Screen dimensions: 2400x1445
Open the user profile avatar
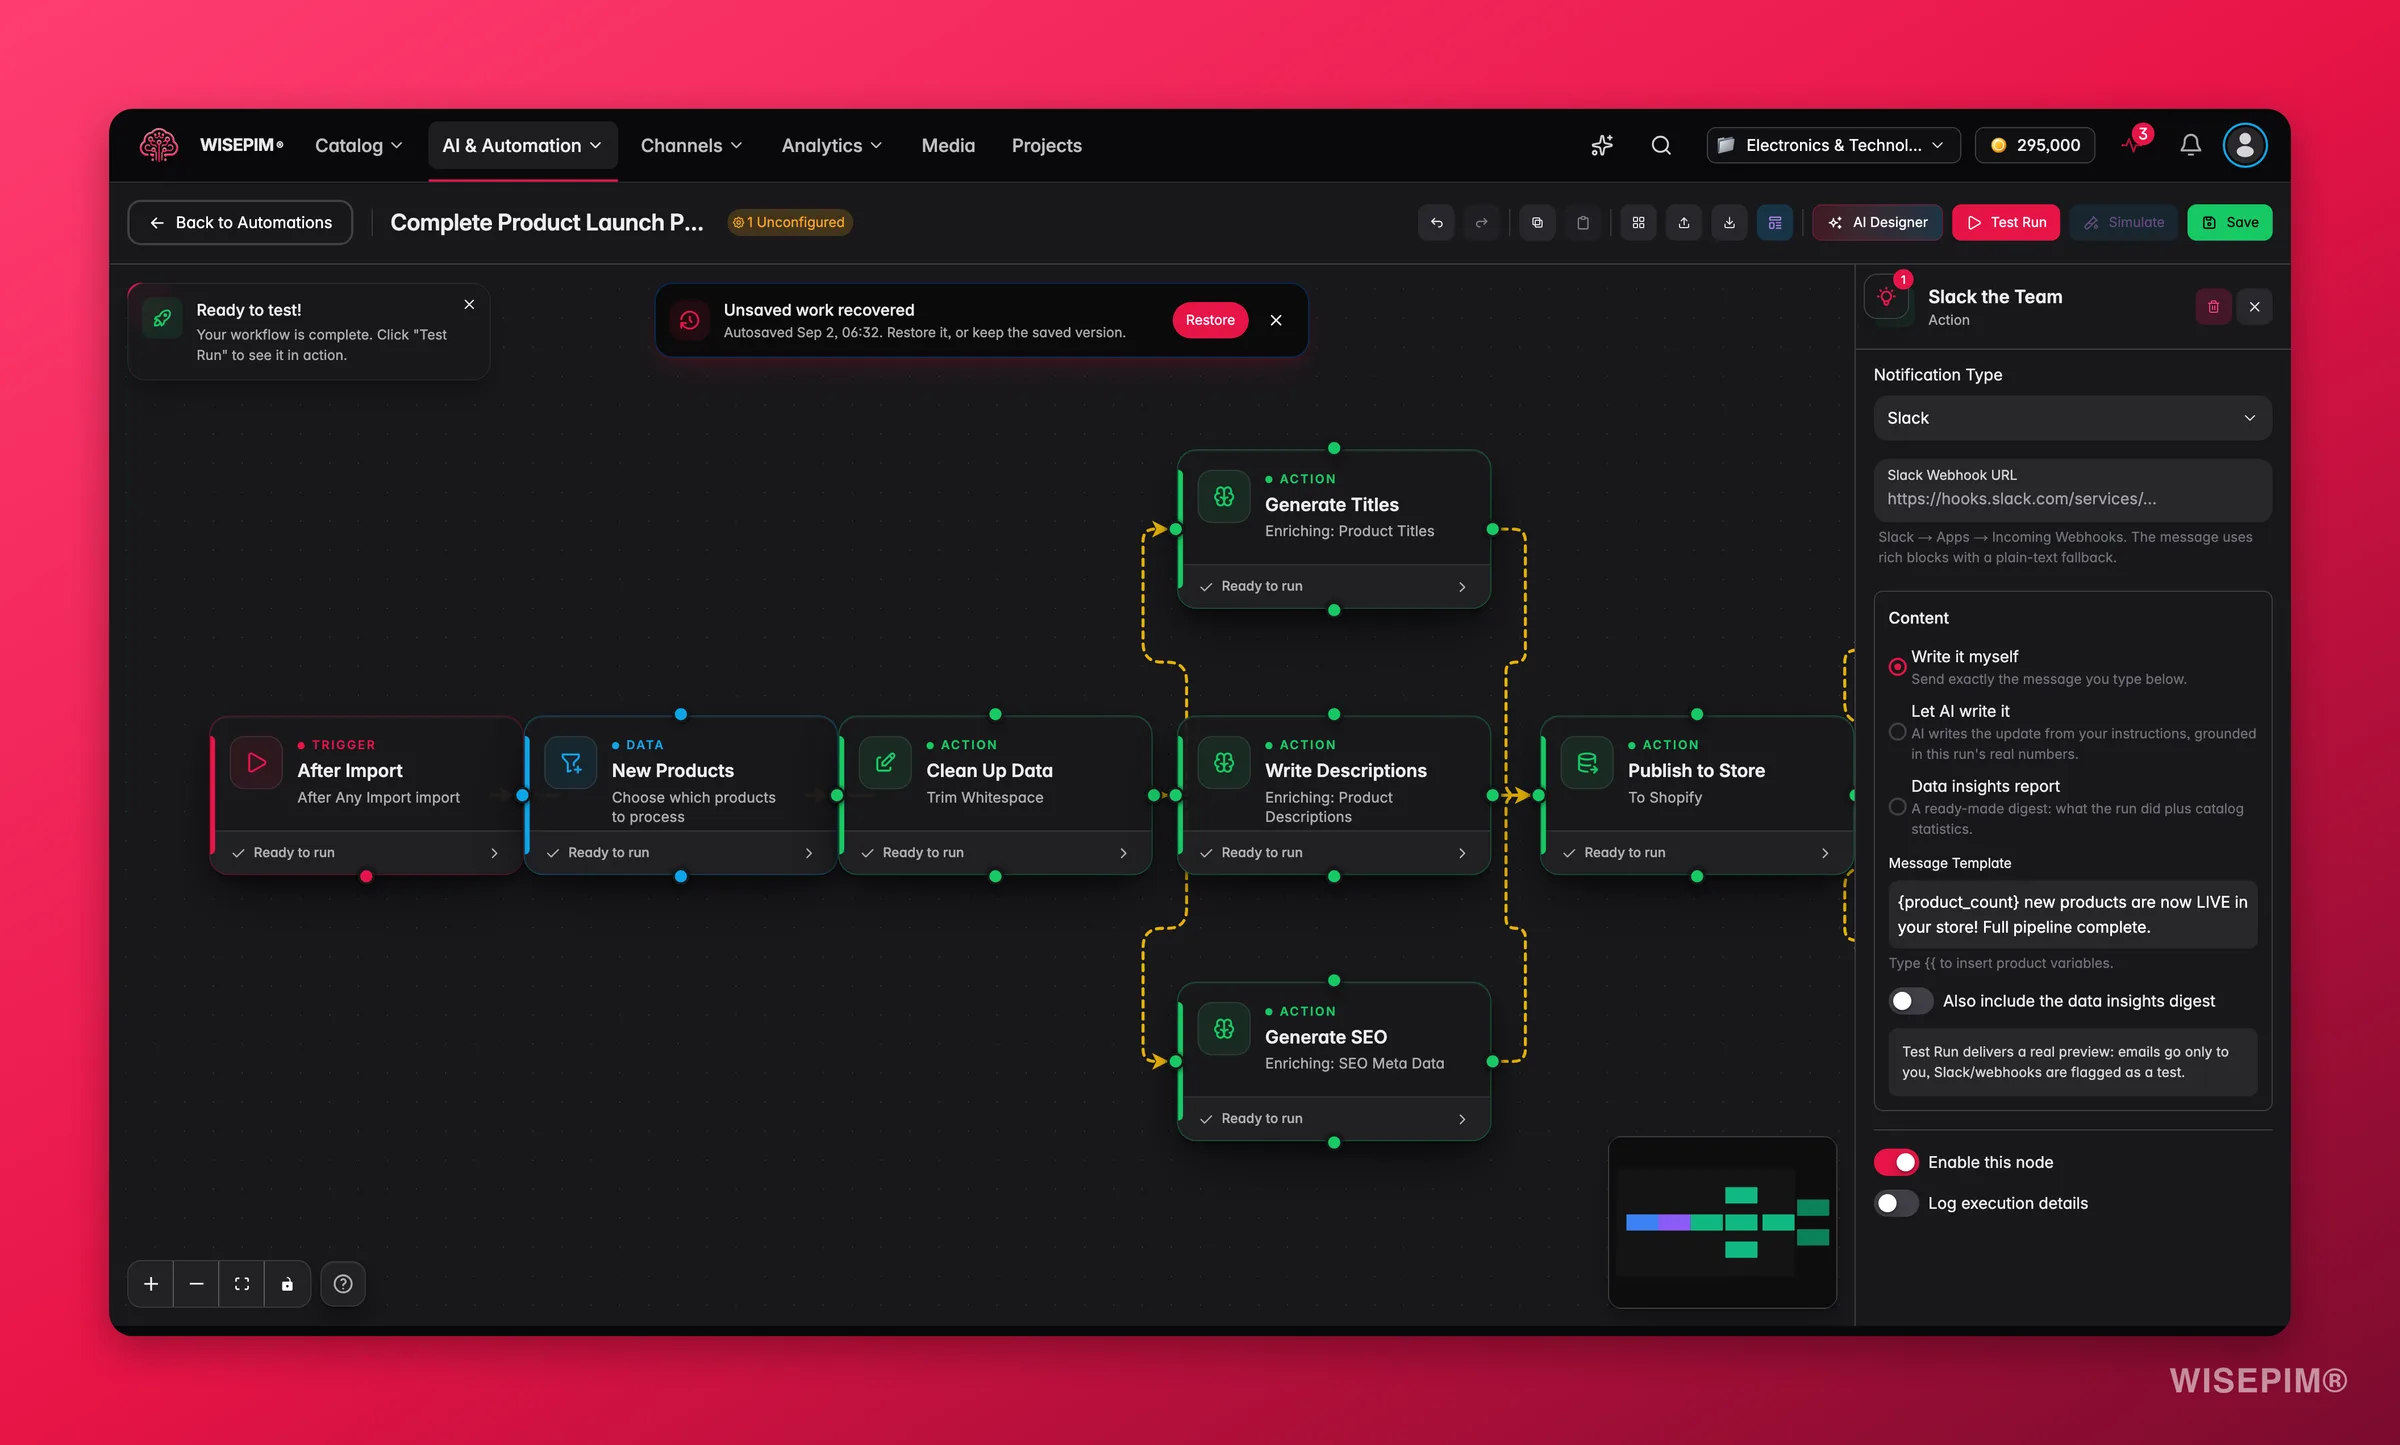point(2245,145)
